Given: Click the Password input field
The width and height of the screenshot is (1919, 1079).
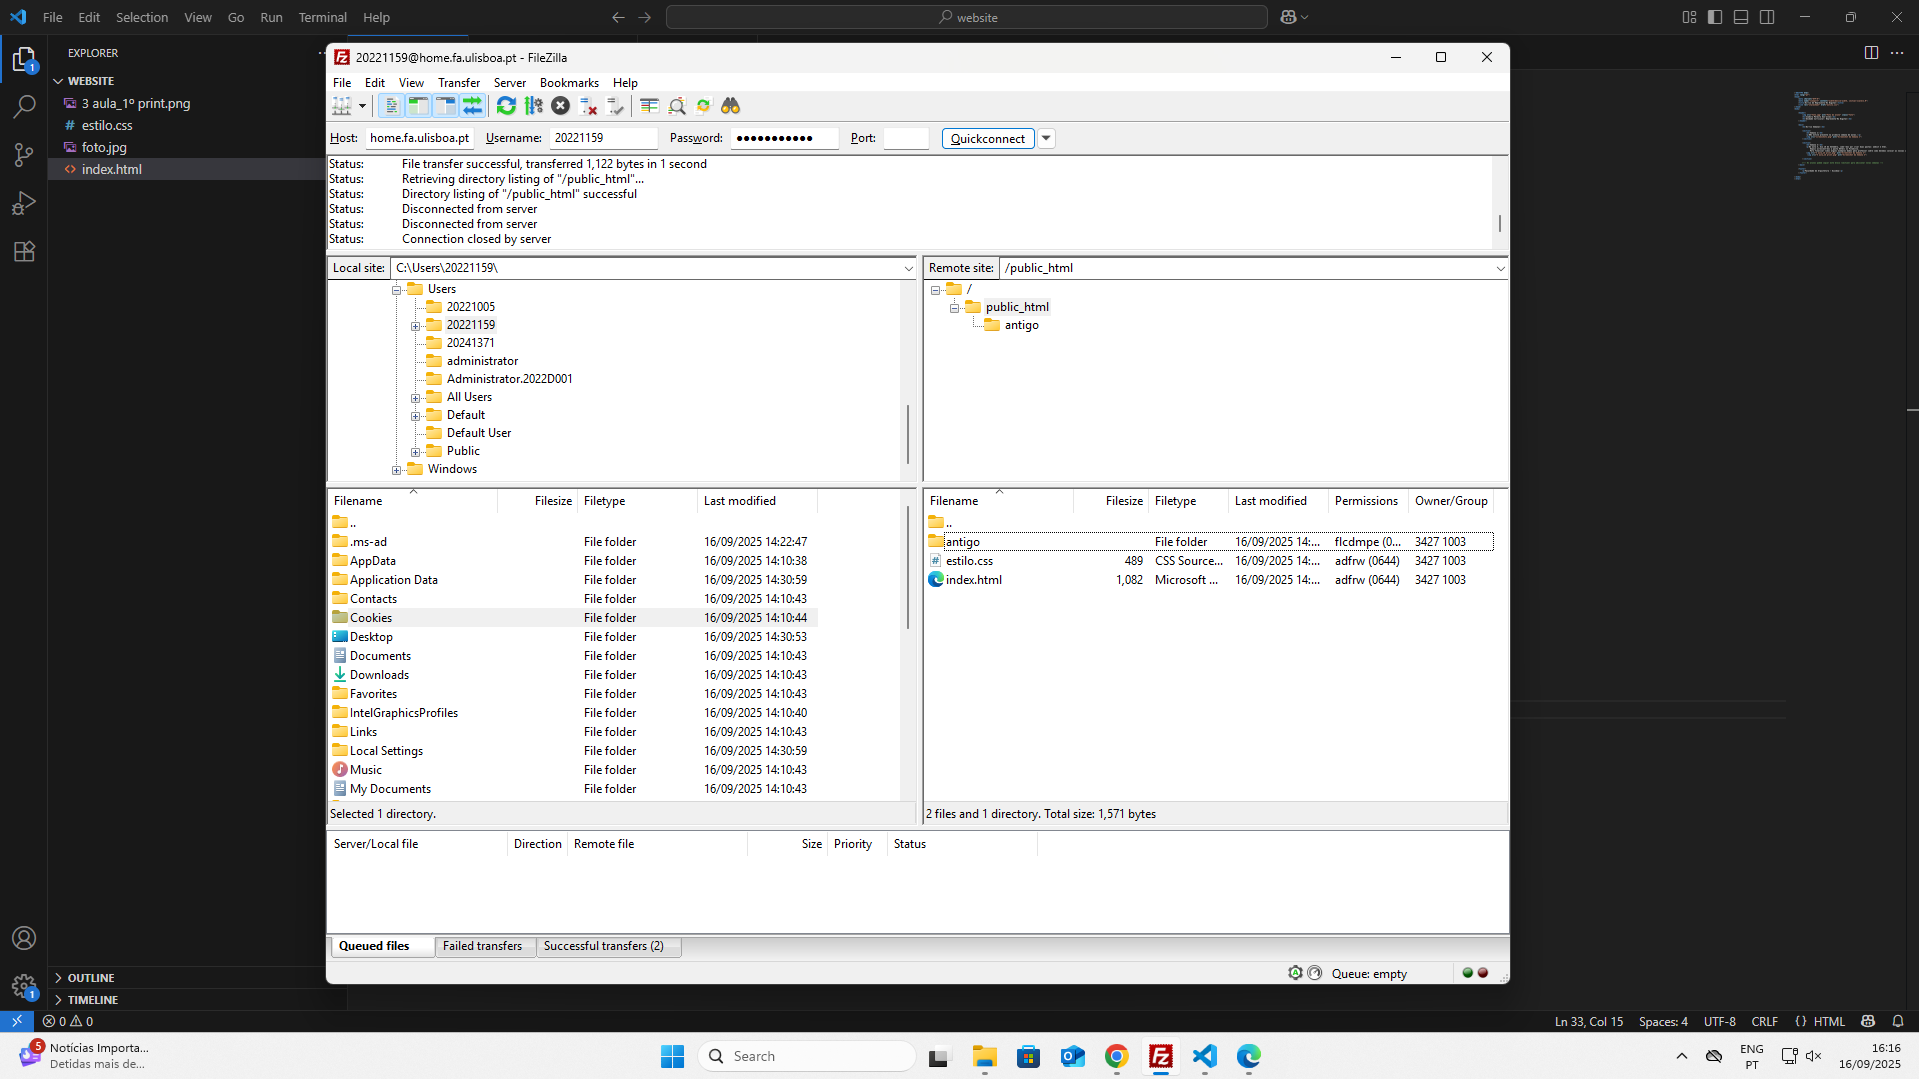Looking at the screenshot, I should pos(784,138).
